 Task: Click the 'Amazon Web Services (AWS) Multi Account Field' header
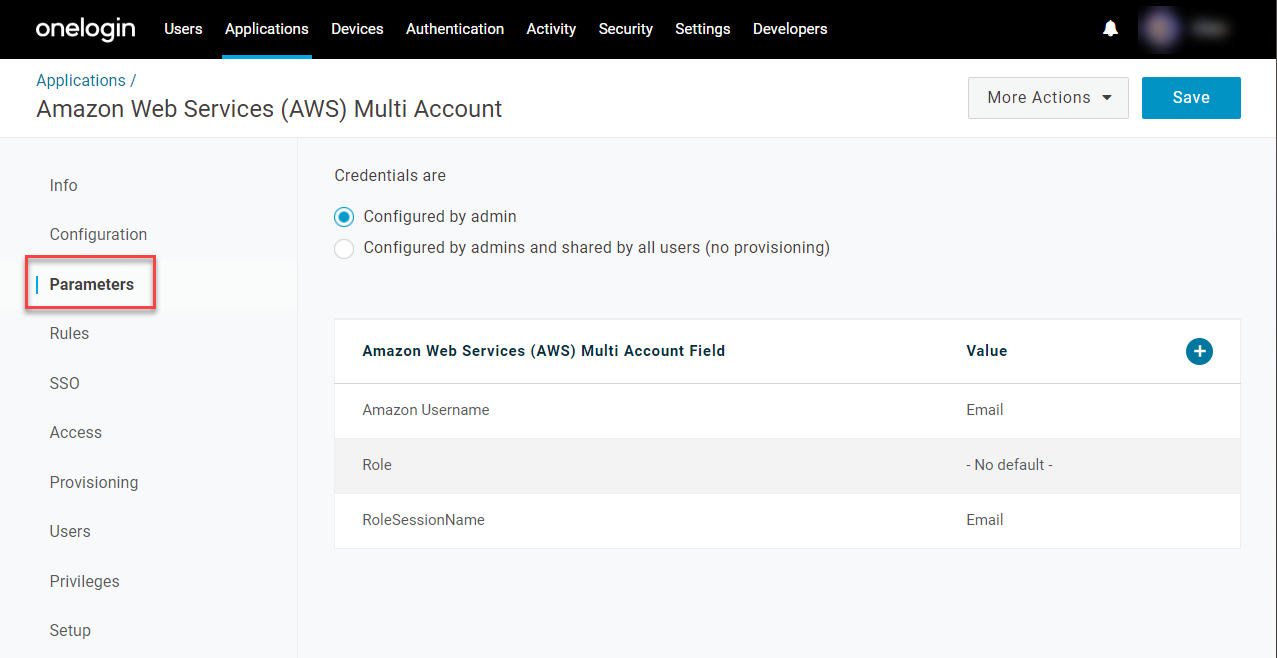point(544,351)
